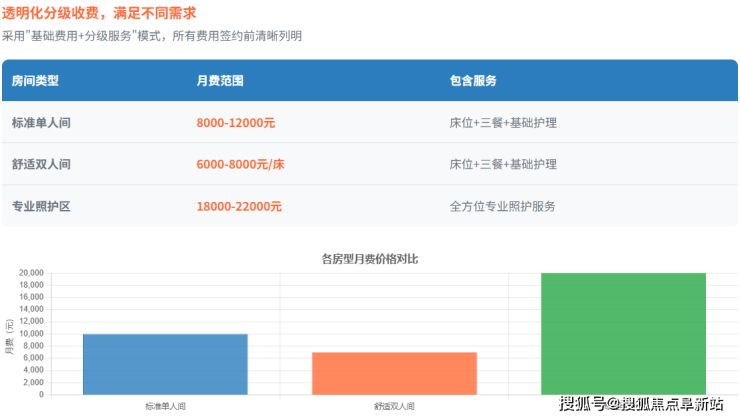Viewport: 740px width, 420px height.
Task: Click 床位+三餐+基础护理 in 标准单人间 row
Action: click(503, 123)
